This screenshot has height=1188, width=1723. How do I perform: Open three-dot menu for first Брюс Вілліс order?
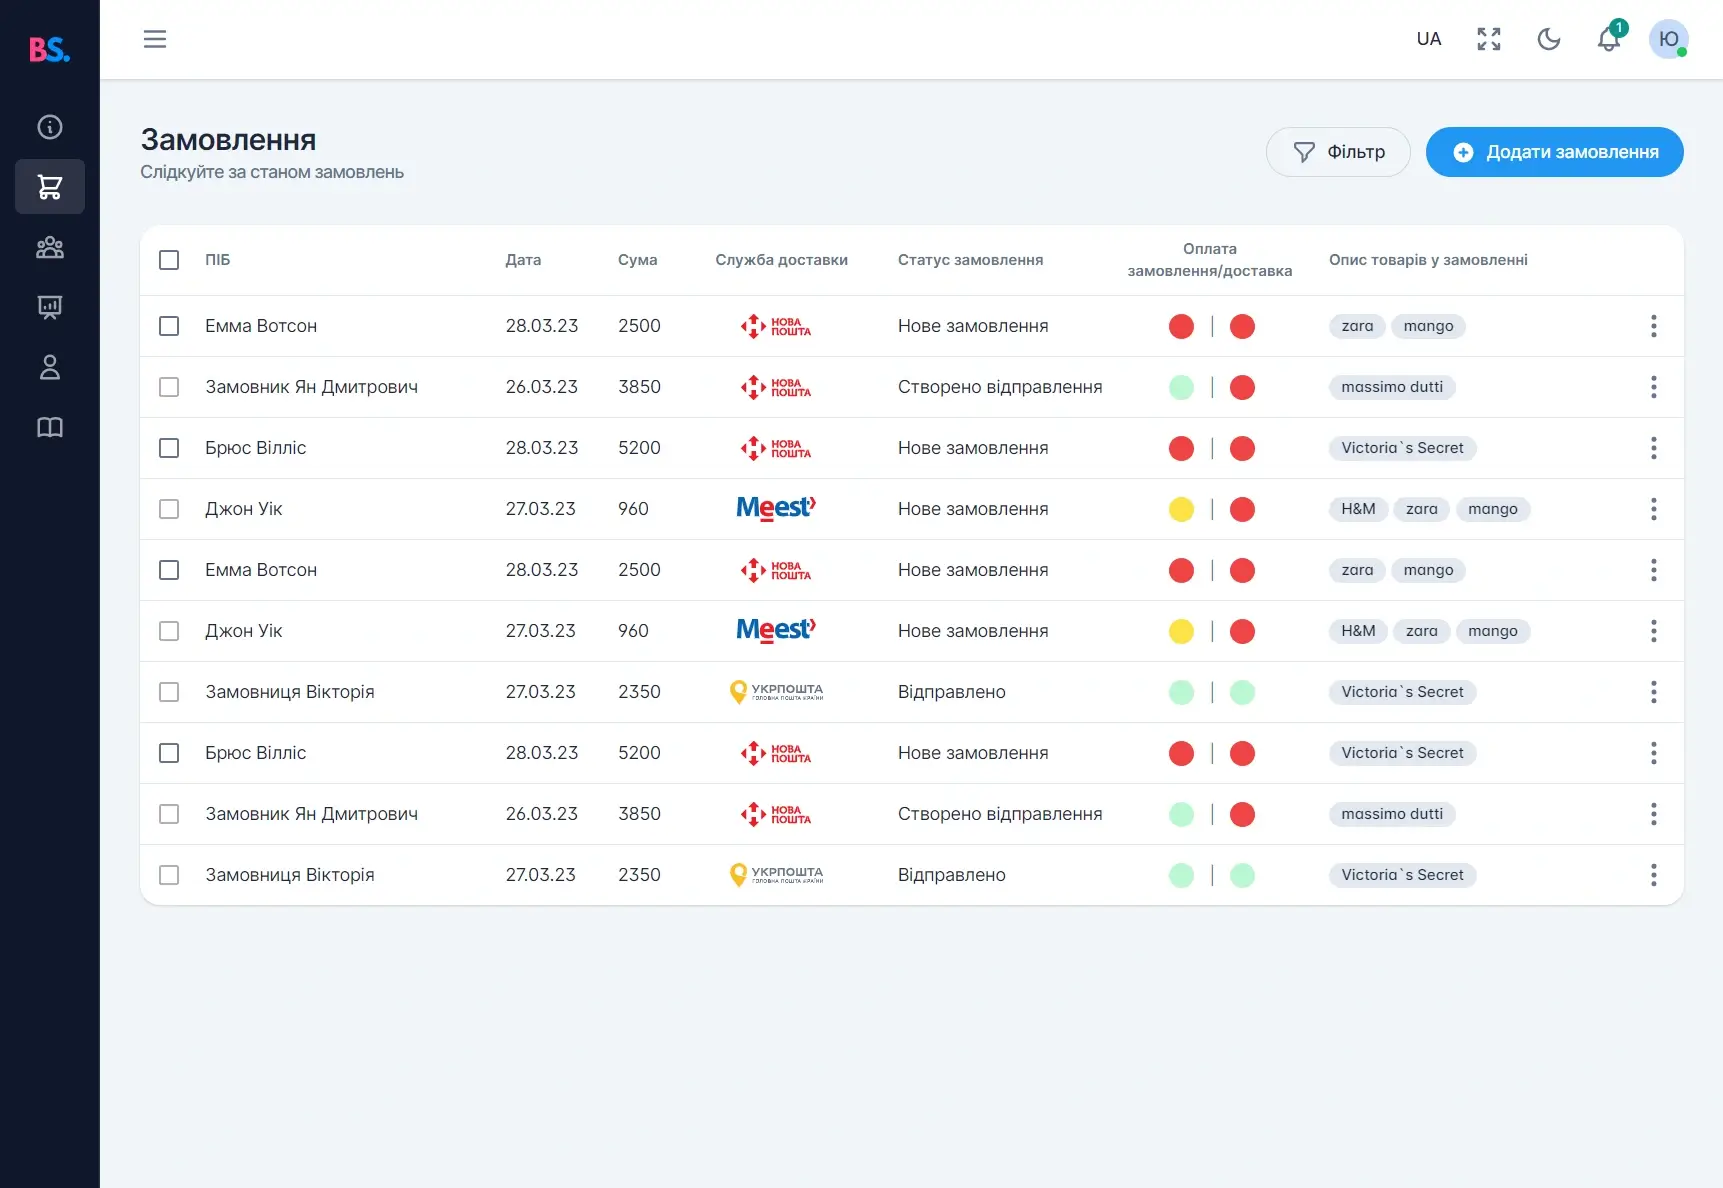click(1653, 448)
